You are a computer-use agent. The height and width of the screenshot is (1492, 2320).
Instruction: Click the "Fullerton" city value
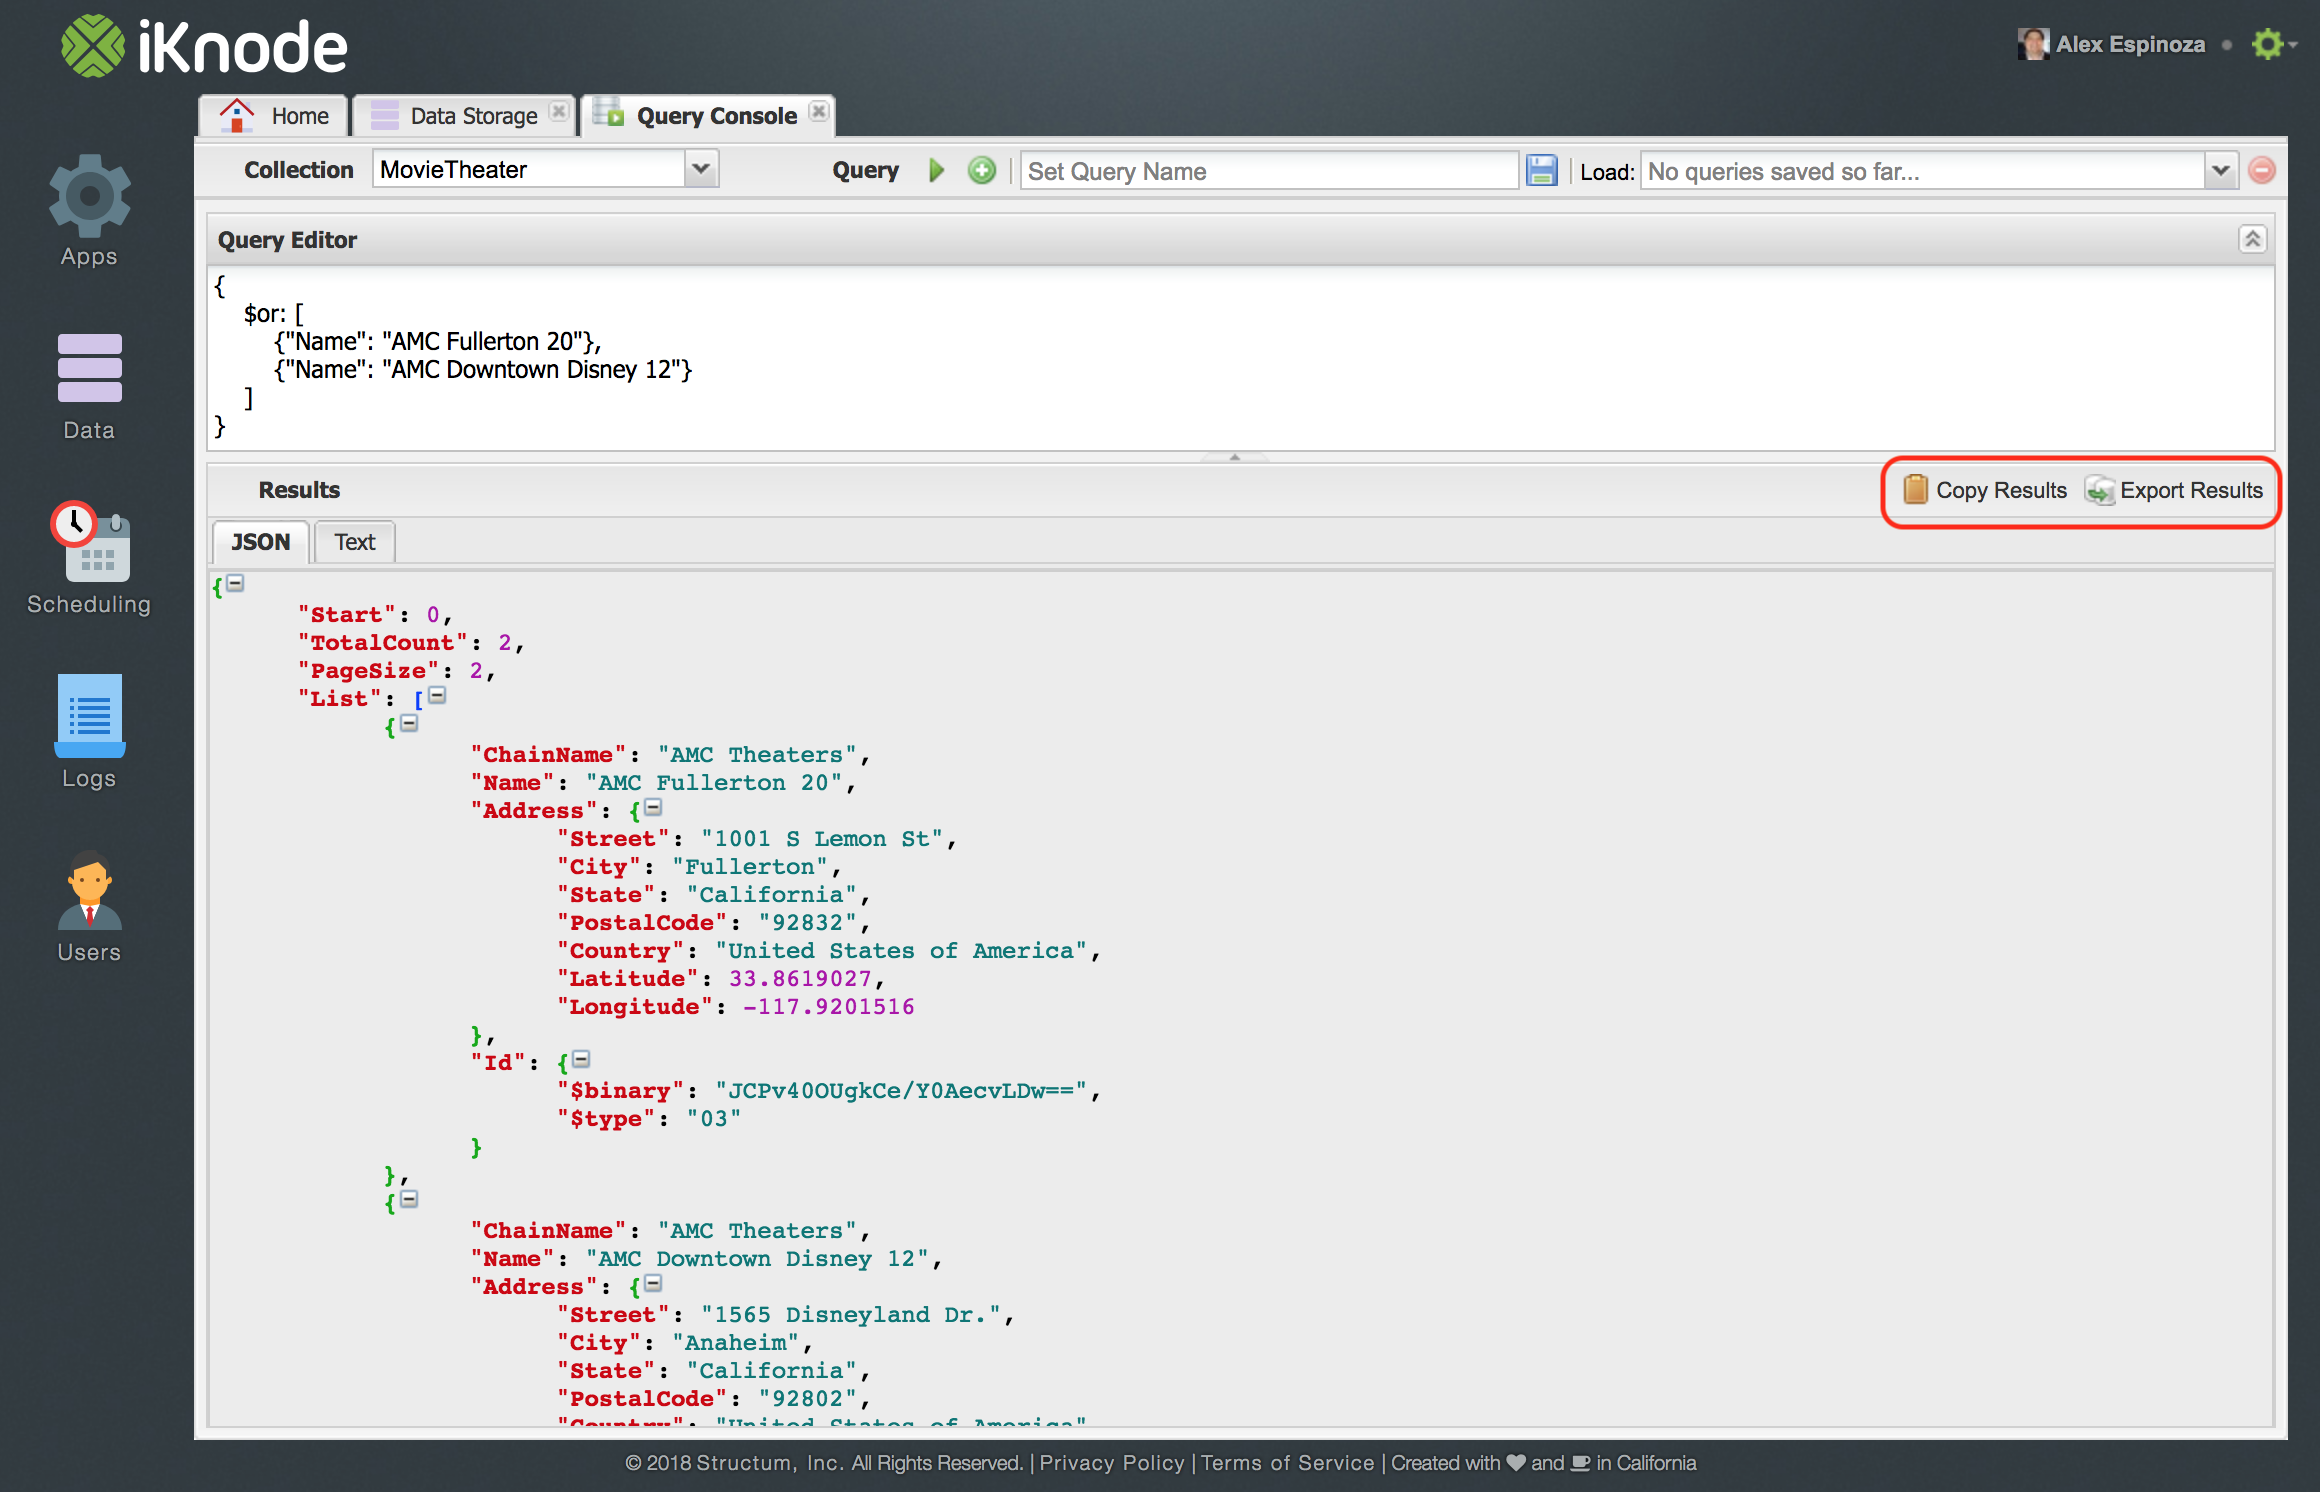[750, 866]
